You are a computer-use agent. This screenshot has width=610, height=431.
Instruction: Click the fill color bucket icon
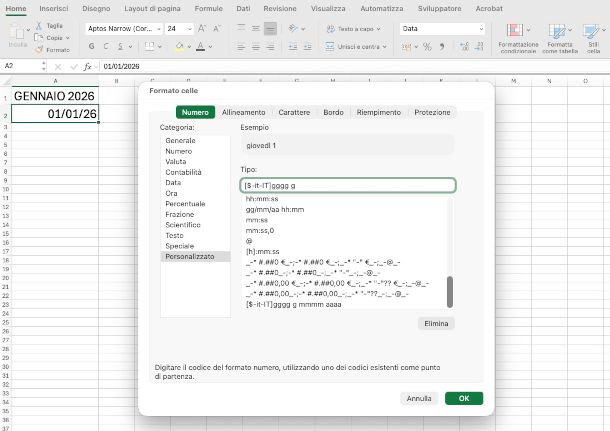tap(179, 47)
